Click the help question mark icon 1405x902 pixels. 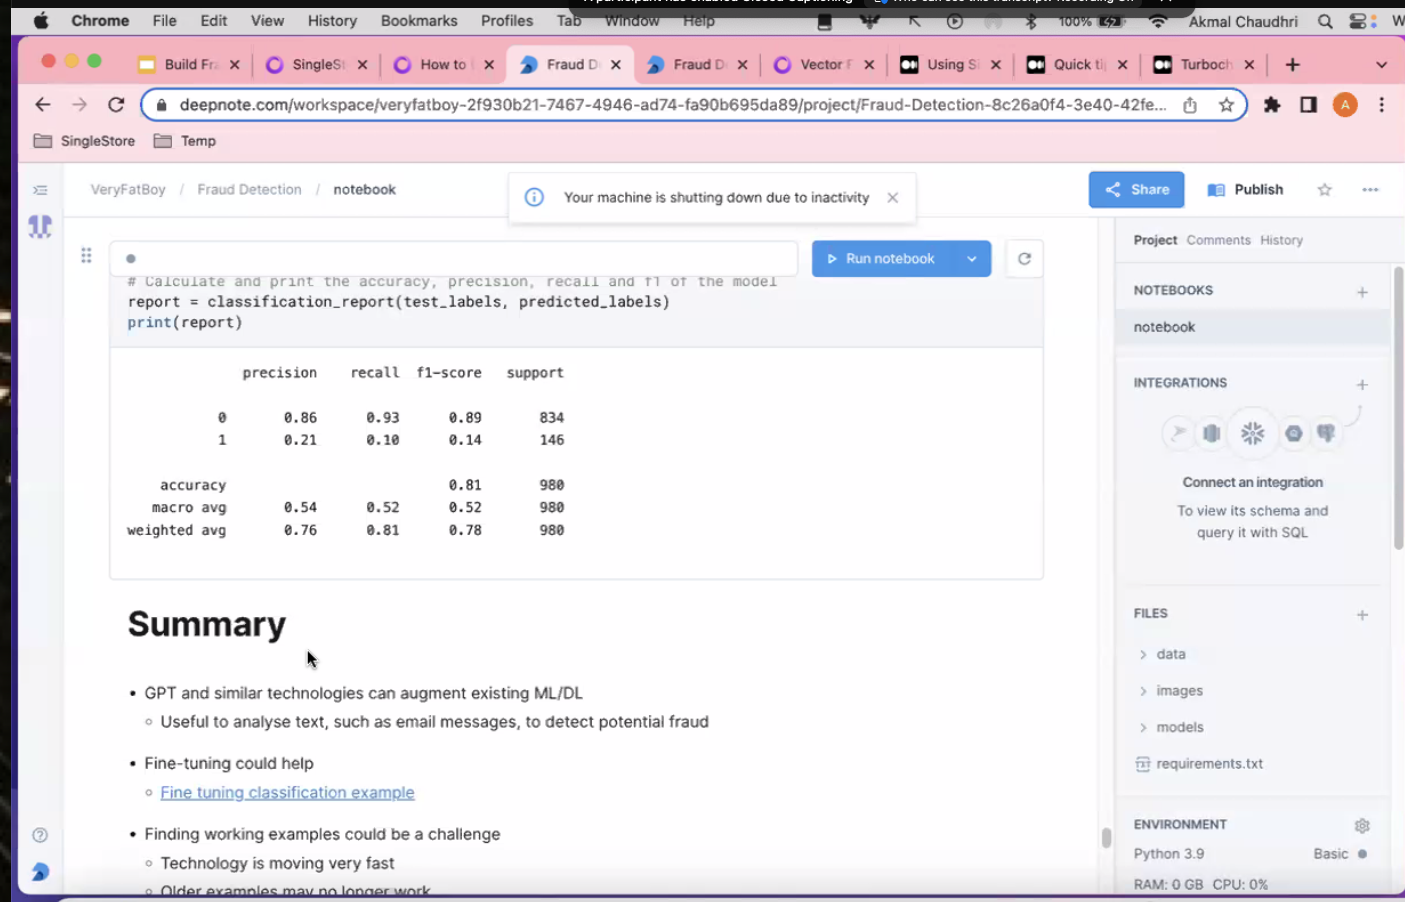[x=40, y=835]
